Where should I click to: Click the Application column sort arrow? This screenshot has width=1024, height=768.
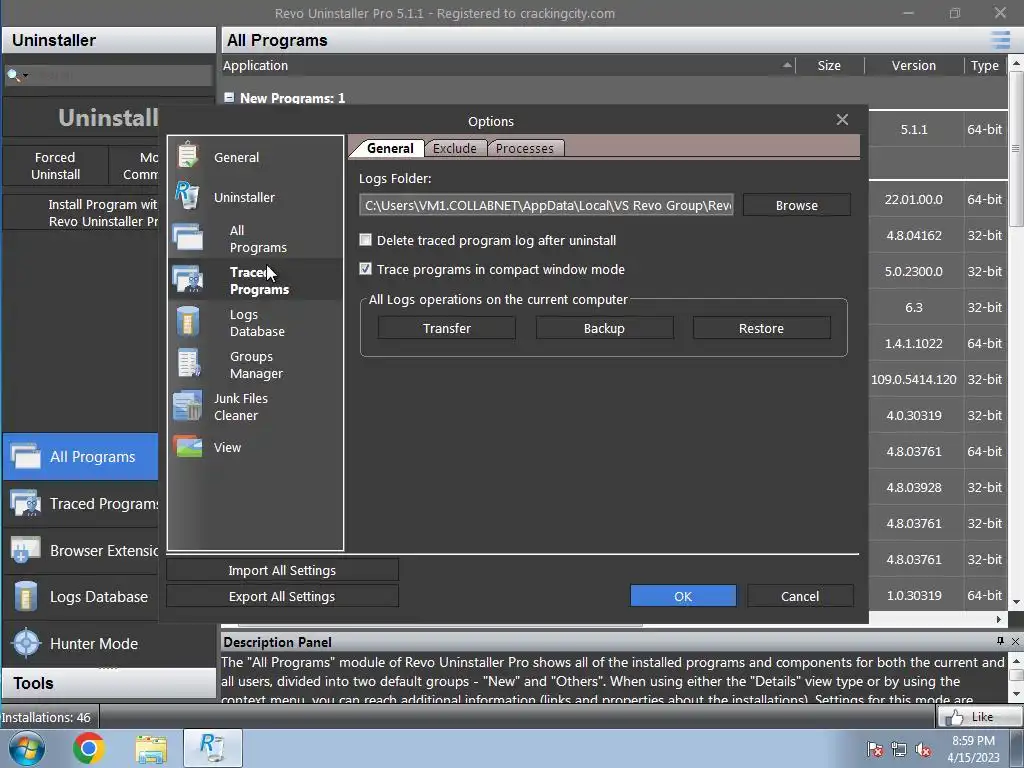787,65
